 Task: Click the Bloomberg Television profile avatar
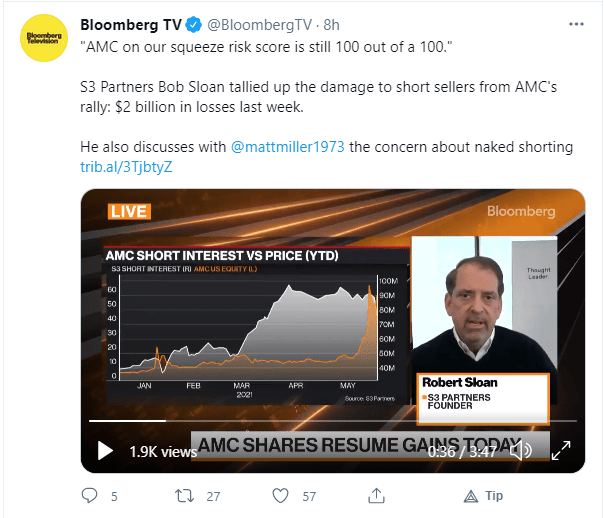click(44, 38)
